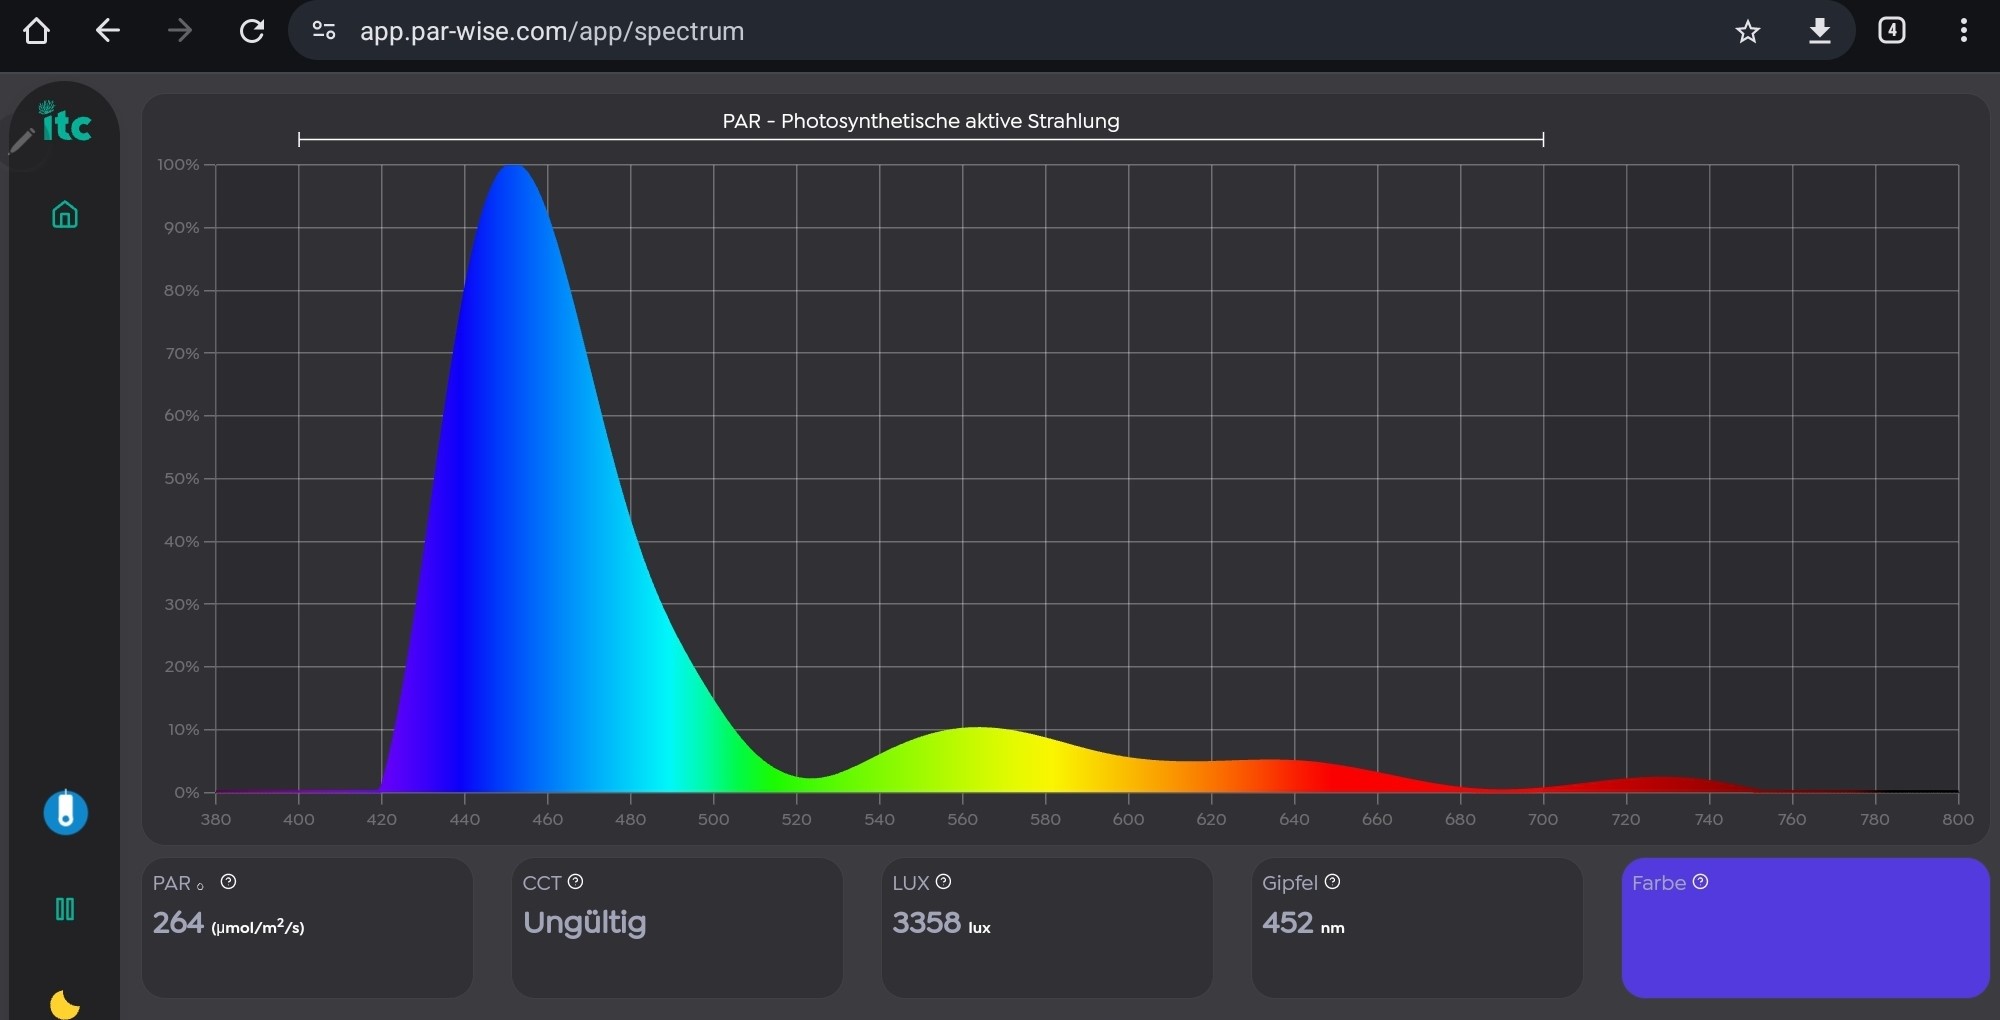The image size is (2000, 1020).
Task: Open help info next to Gipfel
Action: (1332, 882)
